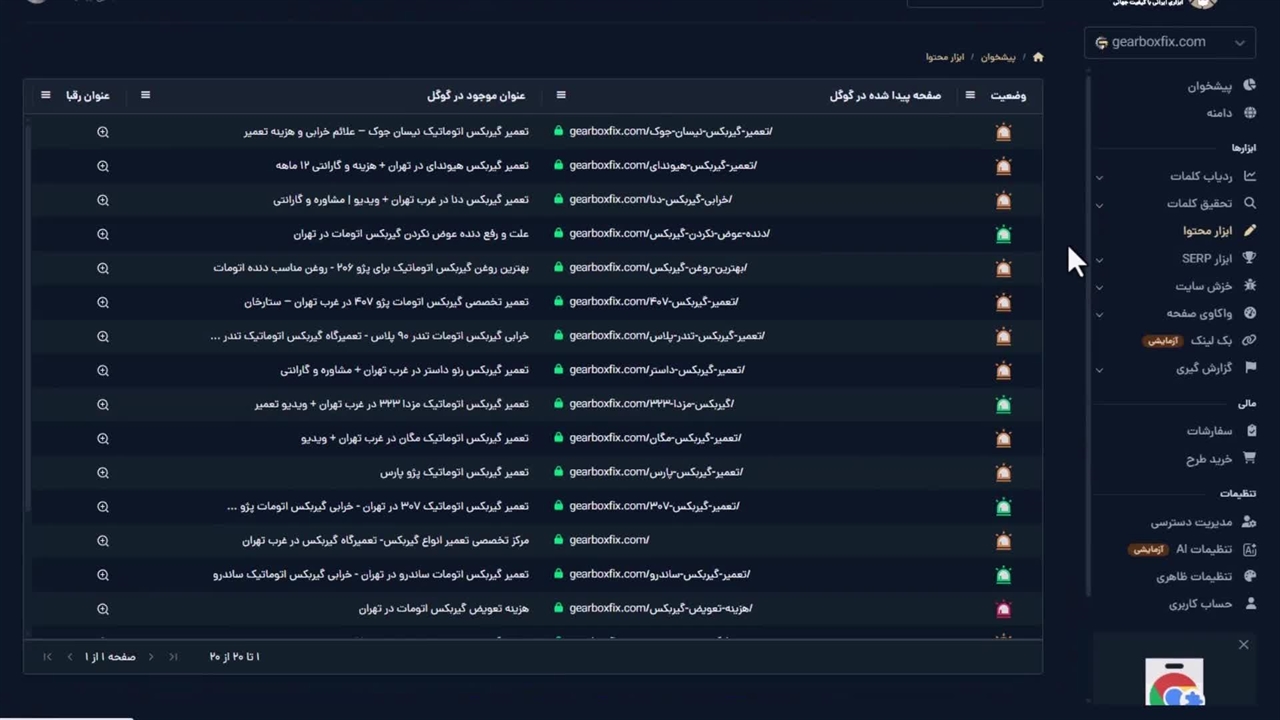Click breadcrumb home icon
The height and width of the screenshot is (720, 1280).
pos(1038,57)
